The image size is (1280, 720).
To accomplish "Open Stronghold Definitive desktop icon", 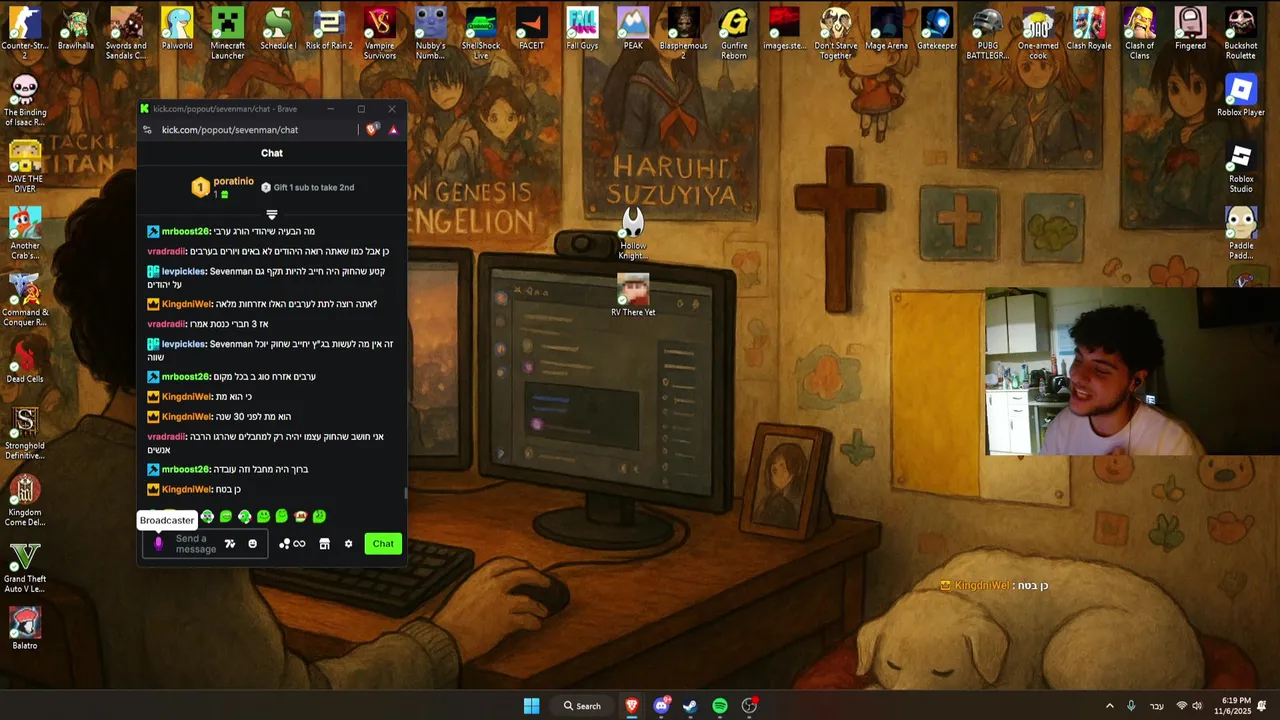I will (25, 434).
